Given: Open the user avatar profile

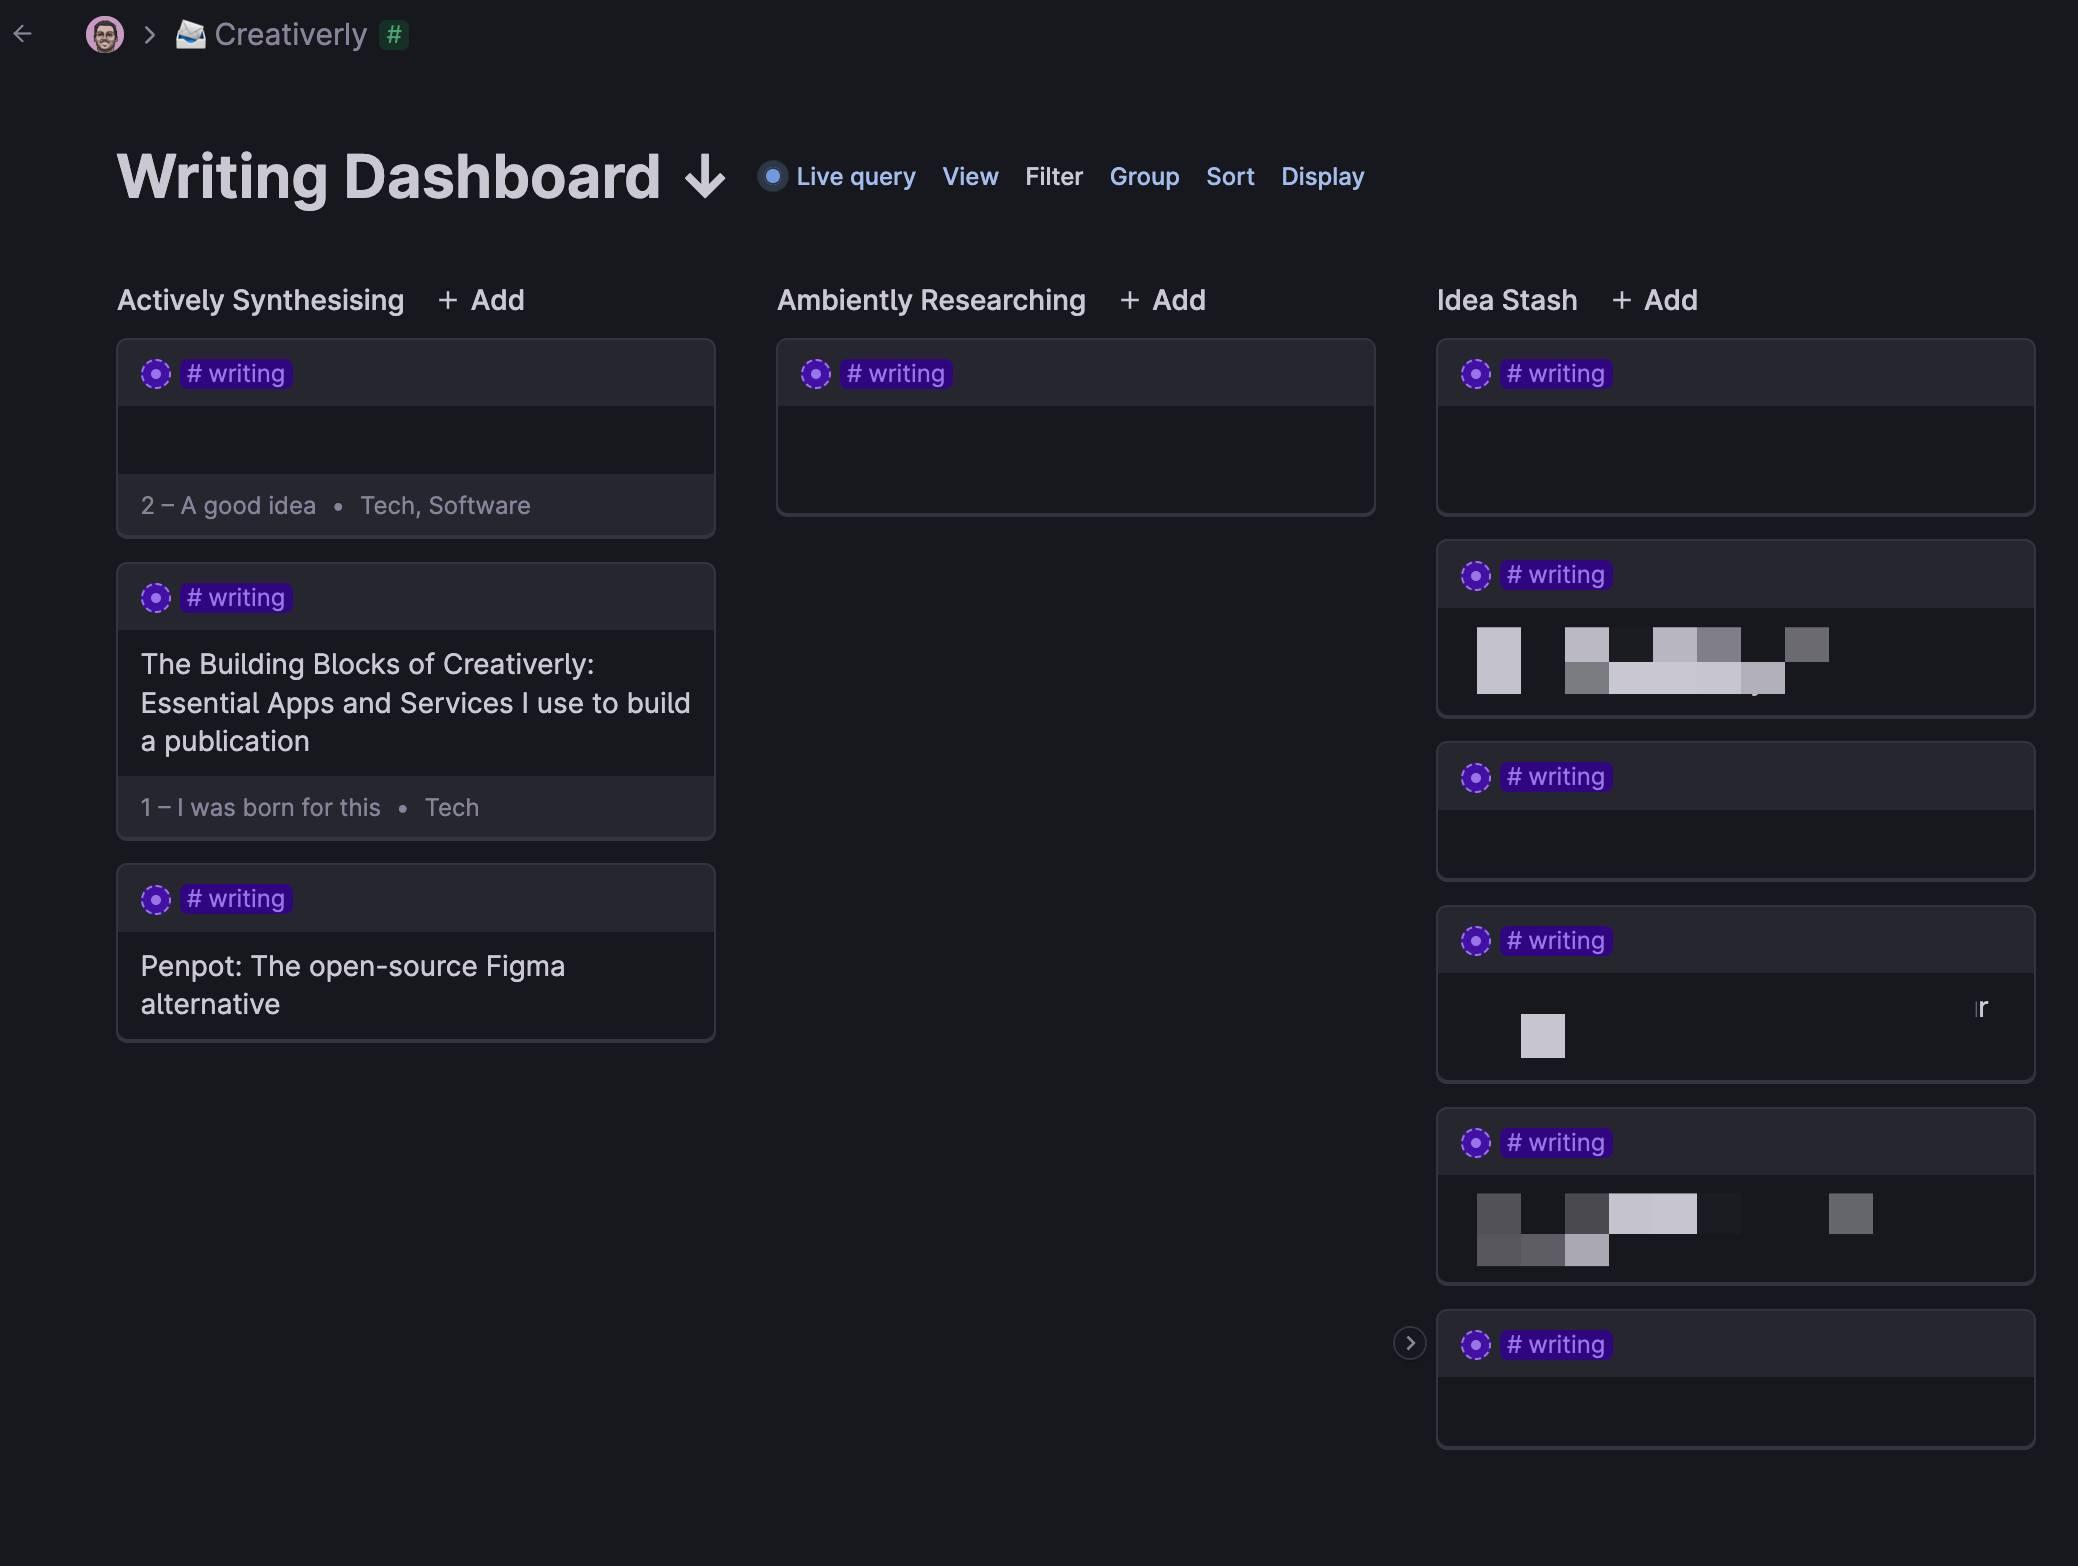Looking at the screenshot, I should [104, 35].
